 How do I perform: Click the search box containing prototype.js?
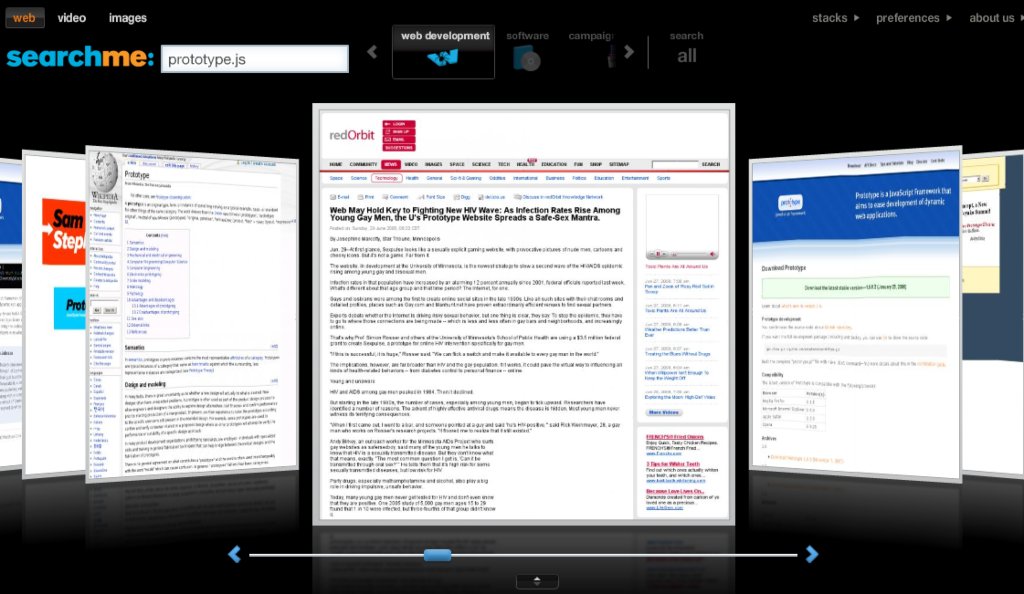pos(255,59)
